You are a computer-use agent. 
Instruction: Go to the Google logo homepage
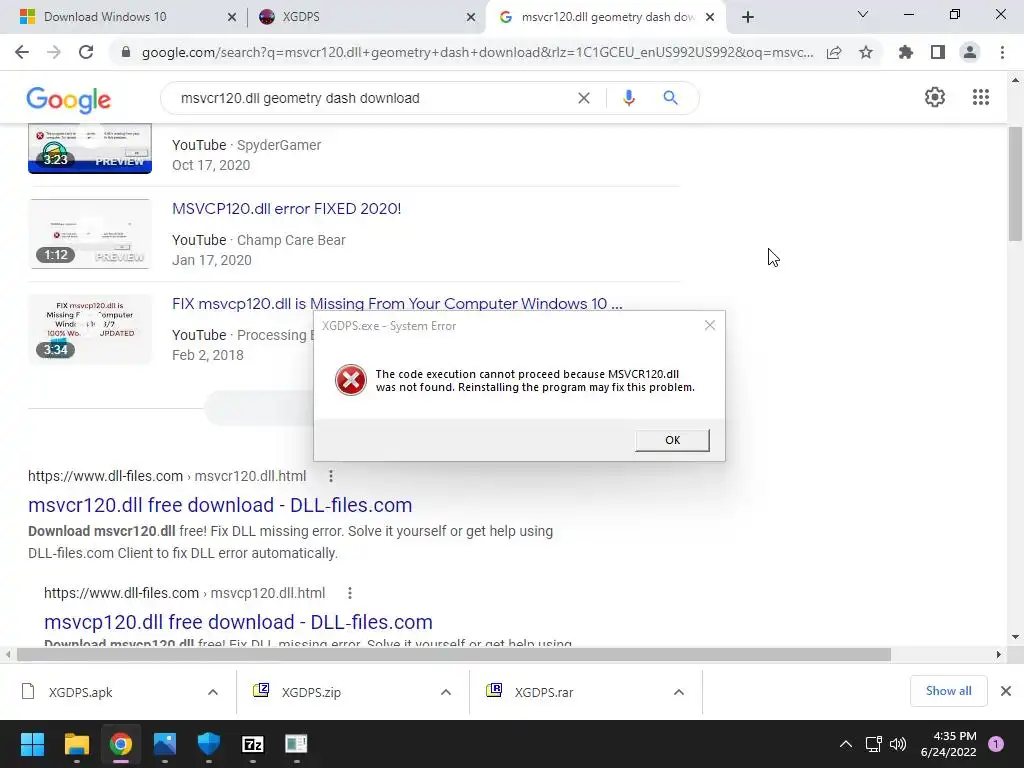coord(69,99)
